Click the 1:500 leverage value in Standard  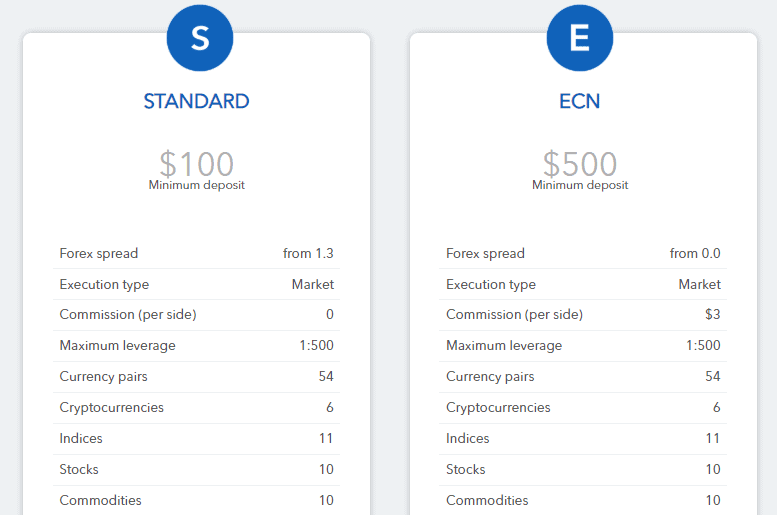[x=316, y=345]
